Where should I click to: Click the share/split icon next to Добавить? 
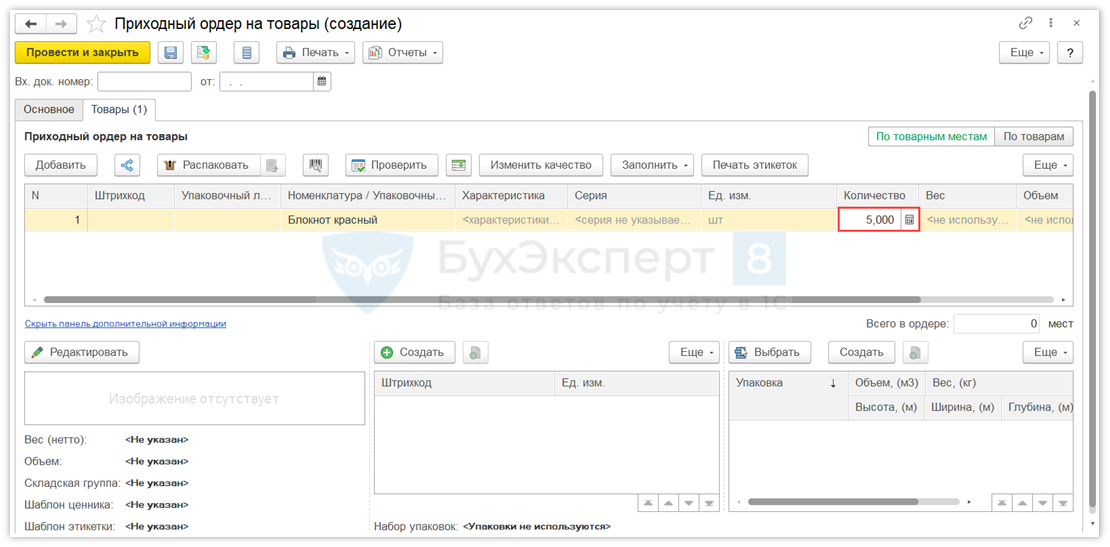point(127,165)
